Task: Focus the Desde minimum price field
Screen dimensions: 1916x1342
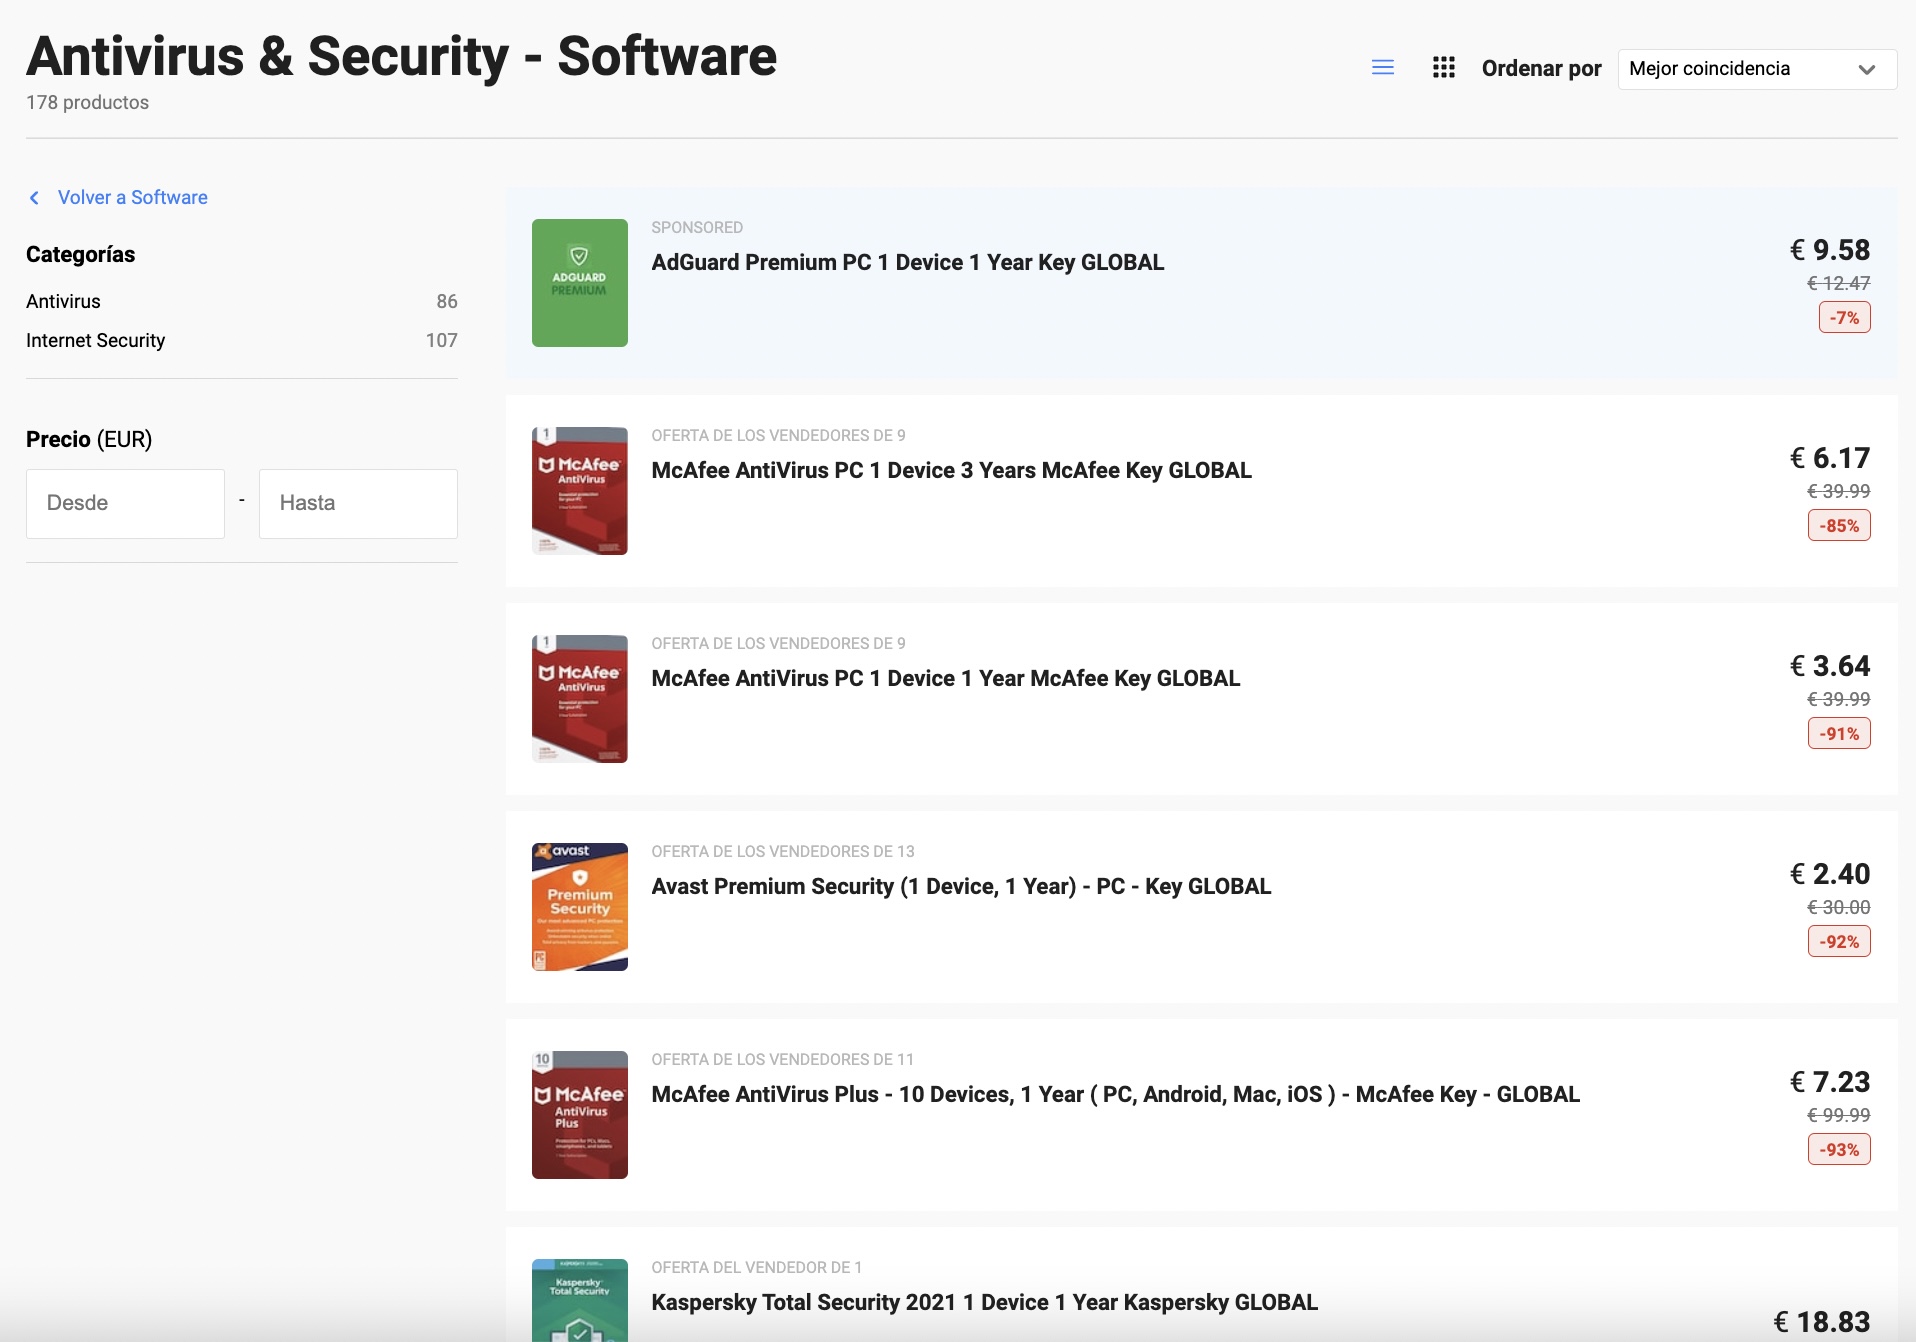Action: pyautogui.click(x=125, y=504)
